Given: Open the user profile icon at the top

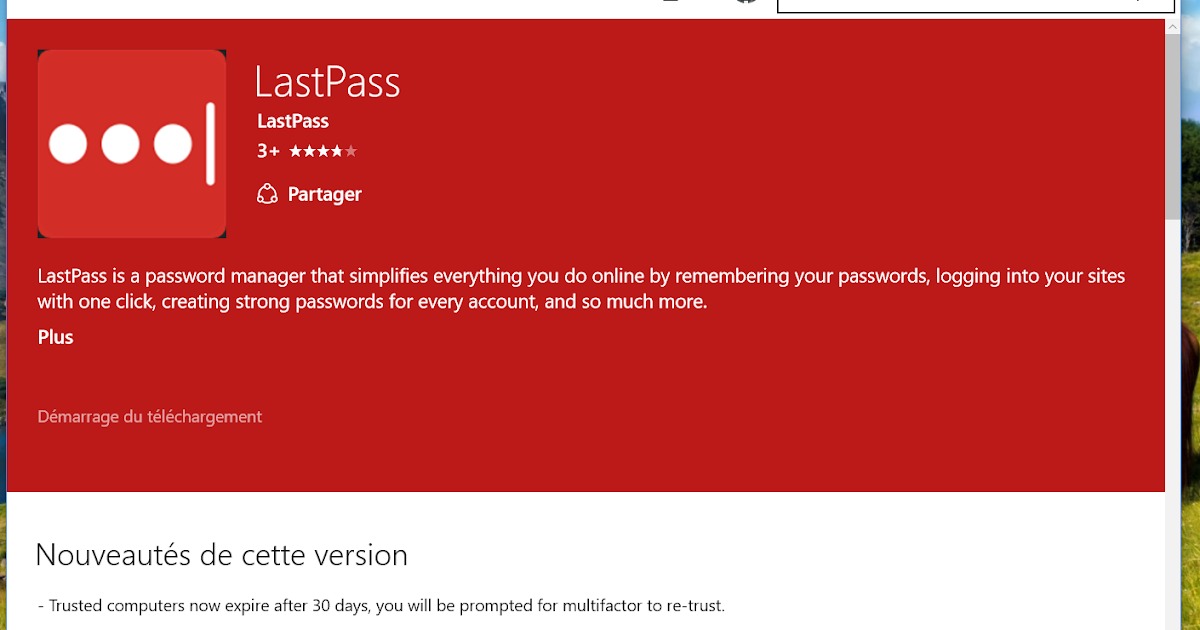Looking at the screenshot, I should (x=671, y=2).
